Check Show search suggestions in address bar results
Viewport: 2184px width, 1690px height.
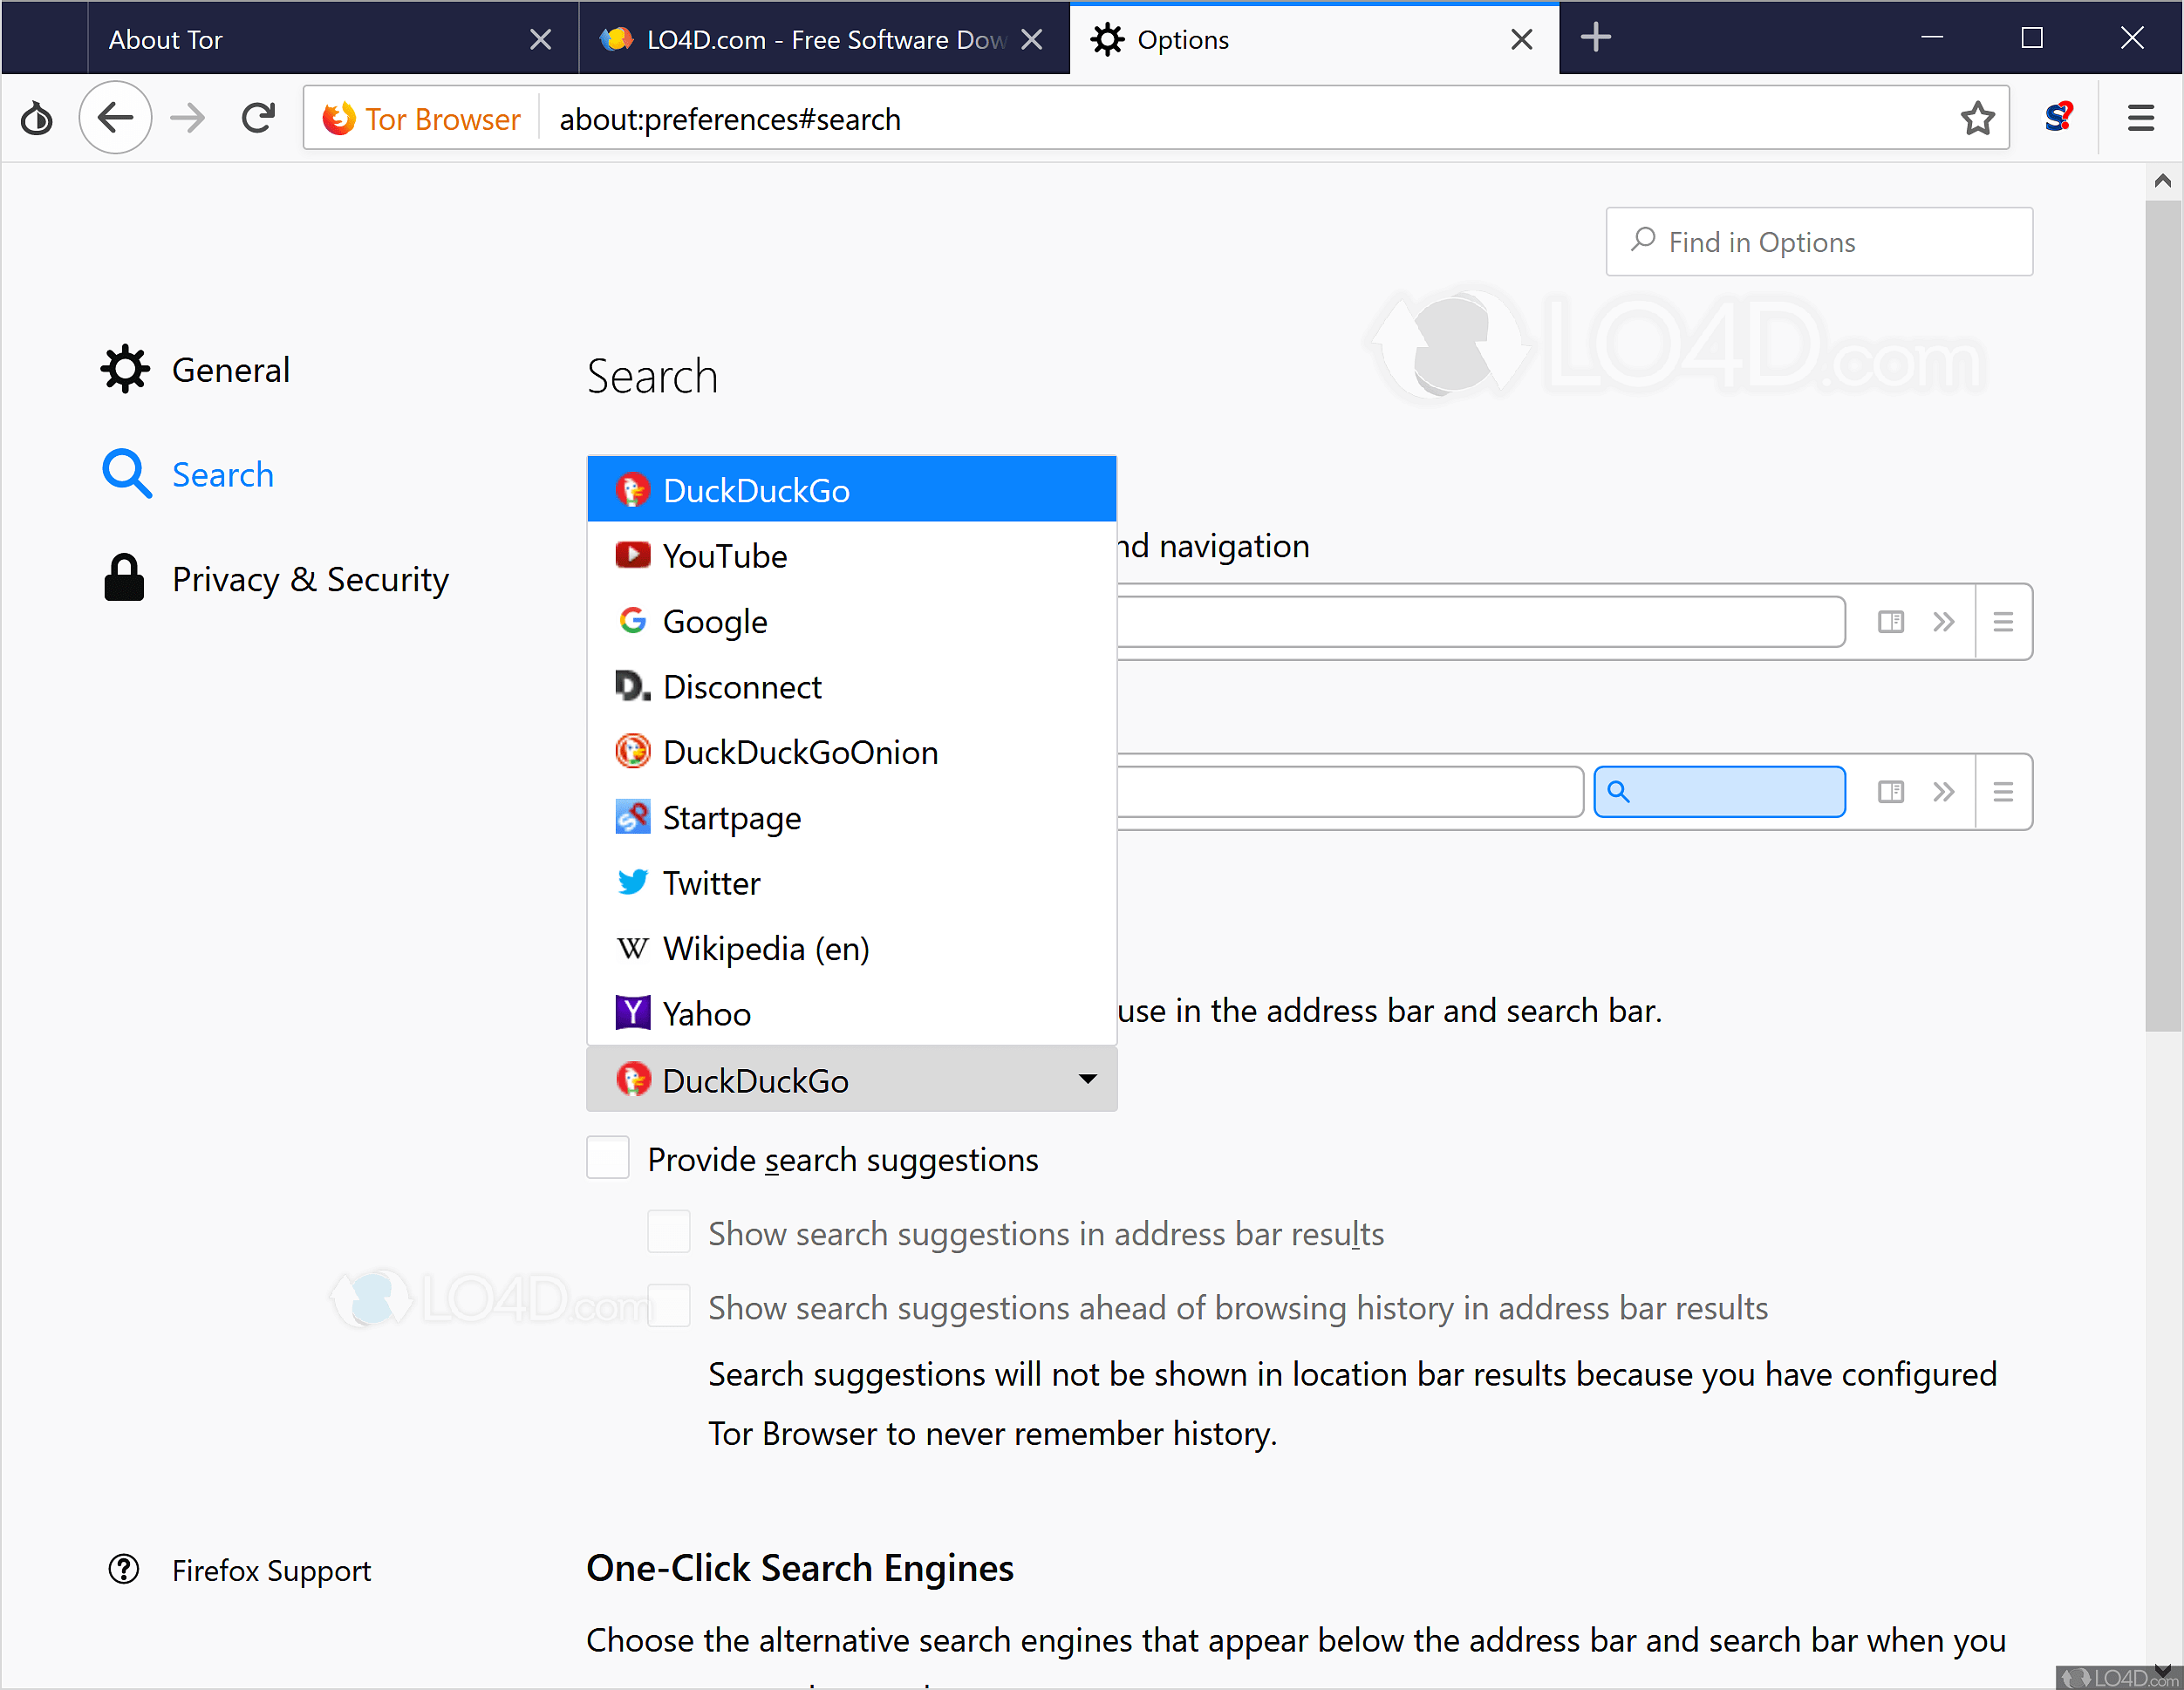(668, 1232)
